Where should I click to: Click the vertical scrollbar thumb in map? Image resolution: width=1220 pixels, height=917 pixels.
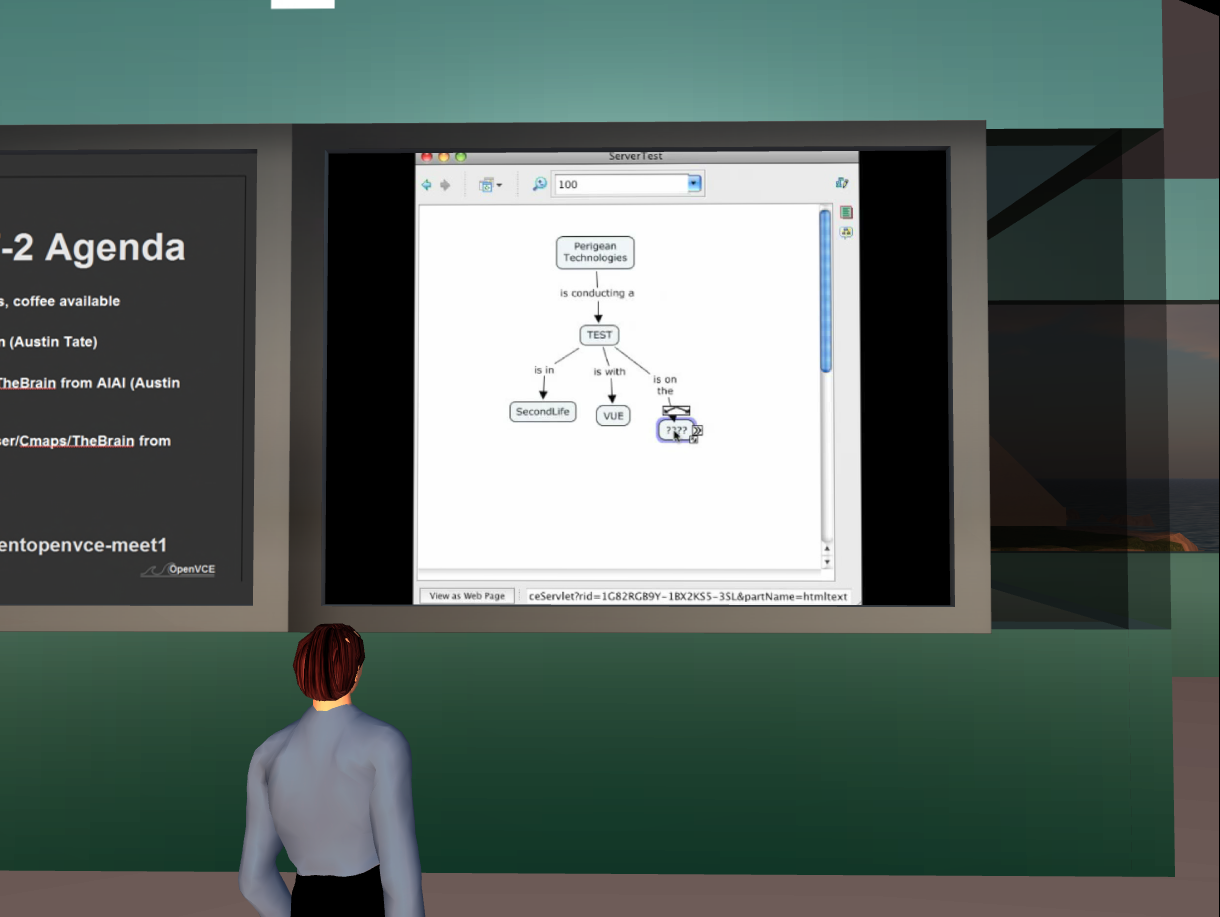click(x=825, y=290)
